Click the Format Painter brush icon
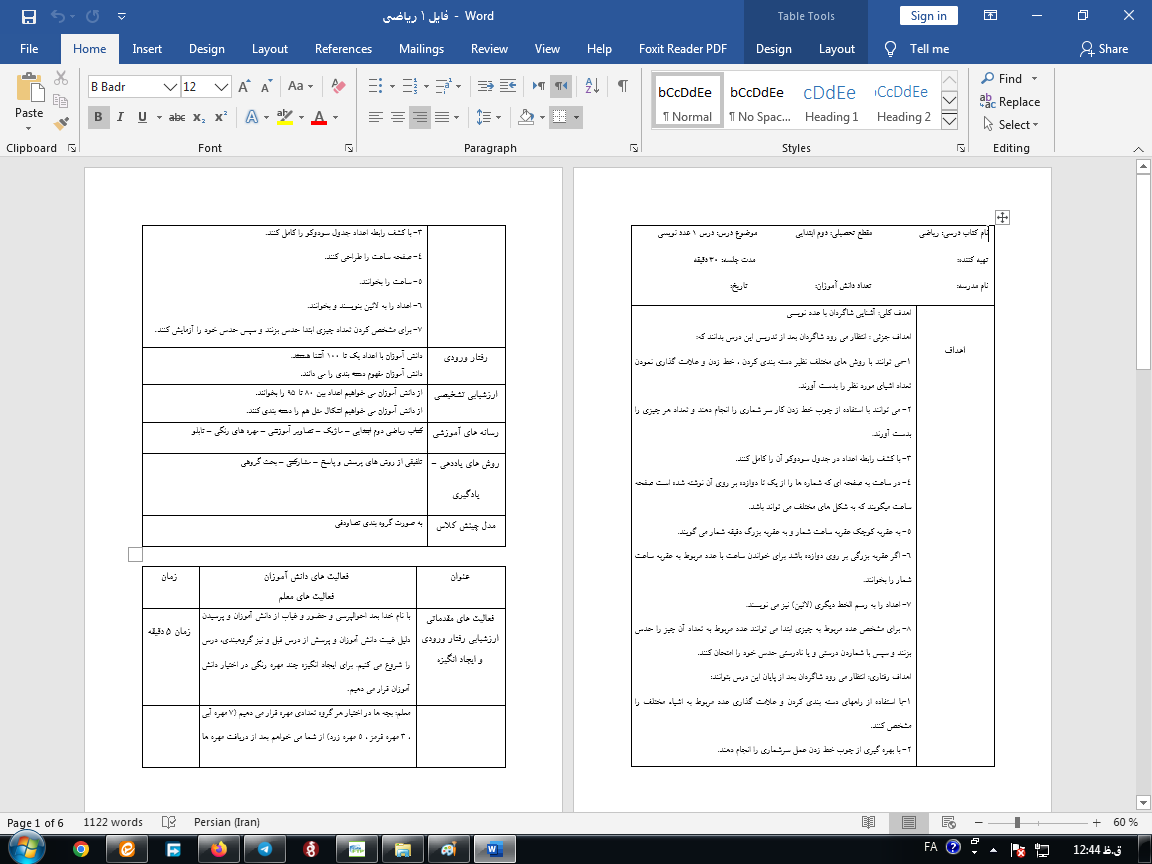 pos(61,124)
